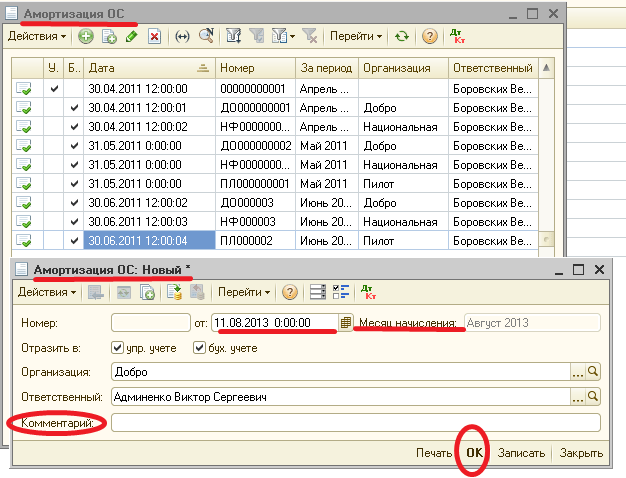The image size is (626, 478).
Task: Click cancel posting icon in Новый toolbar
Action: (x=197, y=292)
